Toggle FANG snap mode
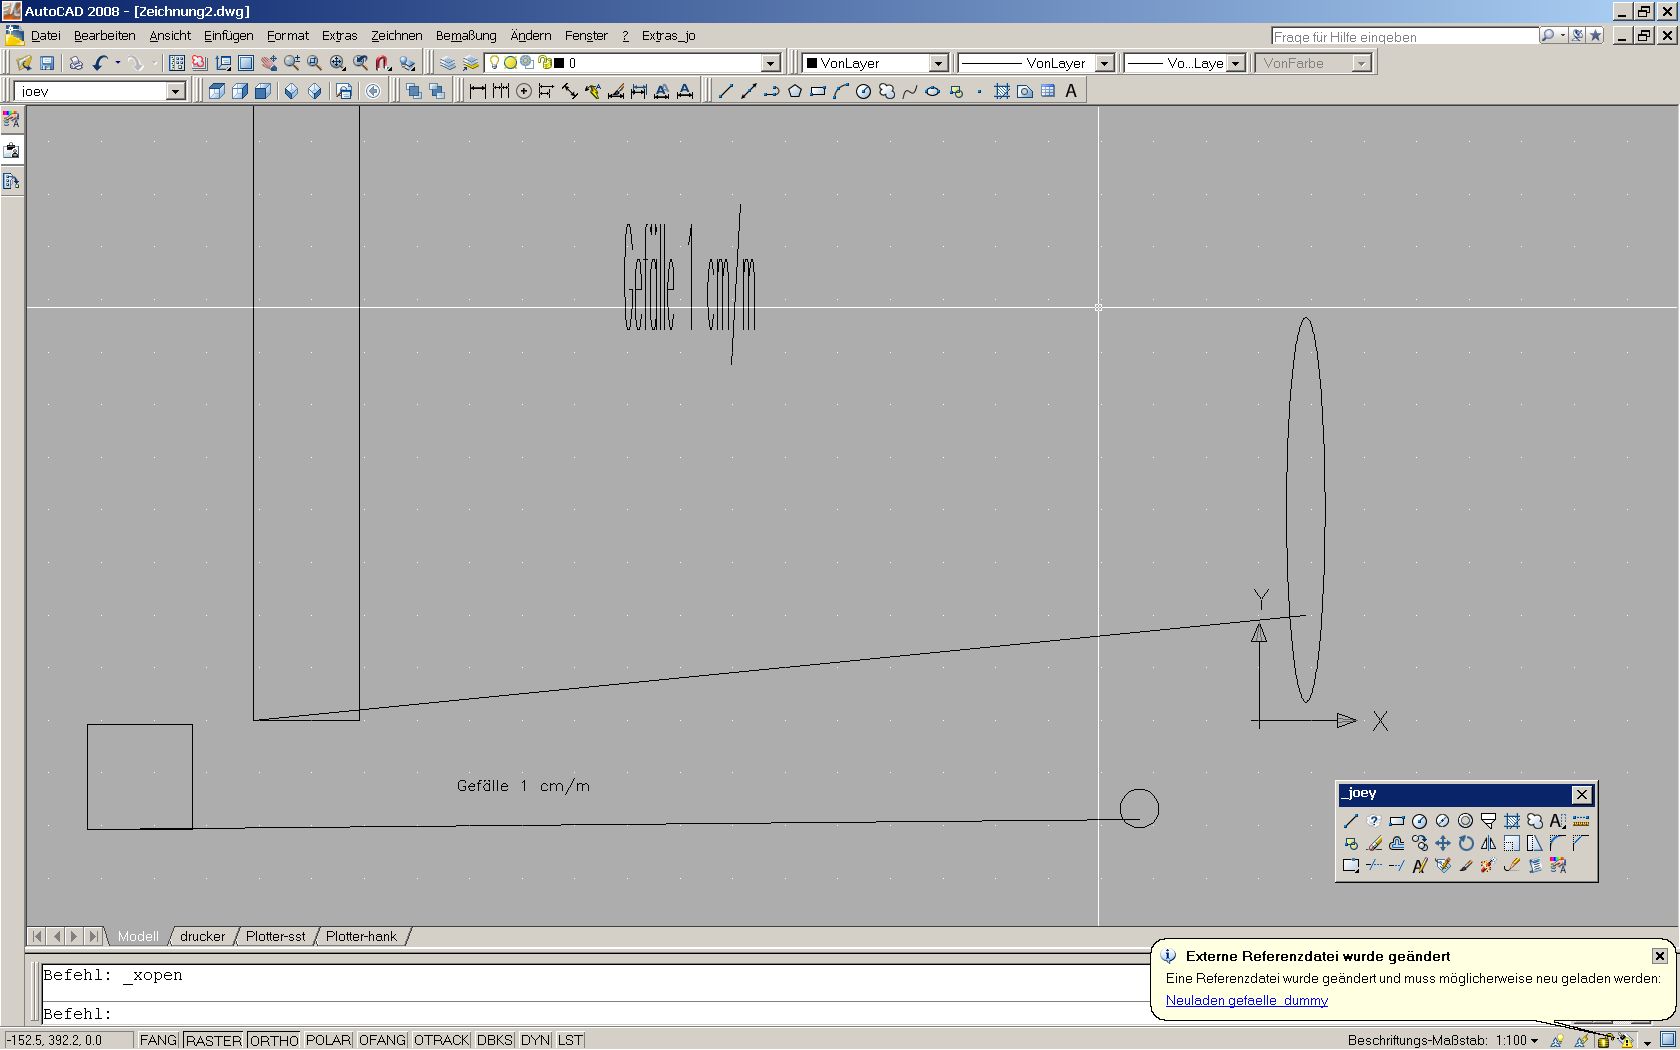Viewport: 1680px width, 1050px height. pos(158,1040)
